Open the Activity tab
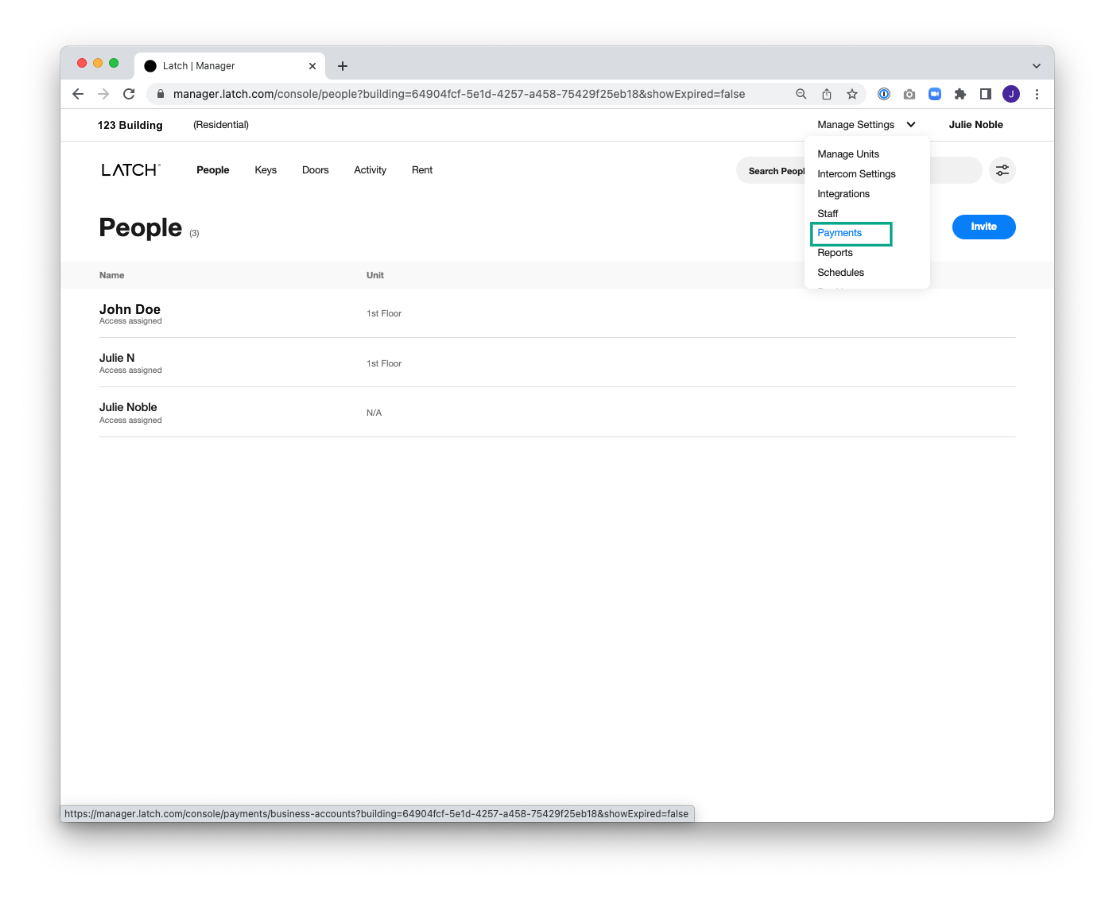This screenshot has height=897, width=1114. coord(370,170)
